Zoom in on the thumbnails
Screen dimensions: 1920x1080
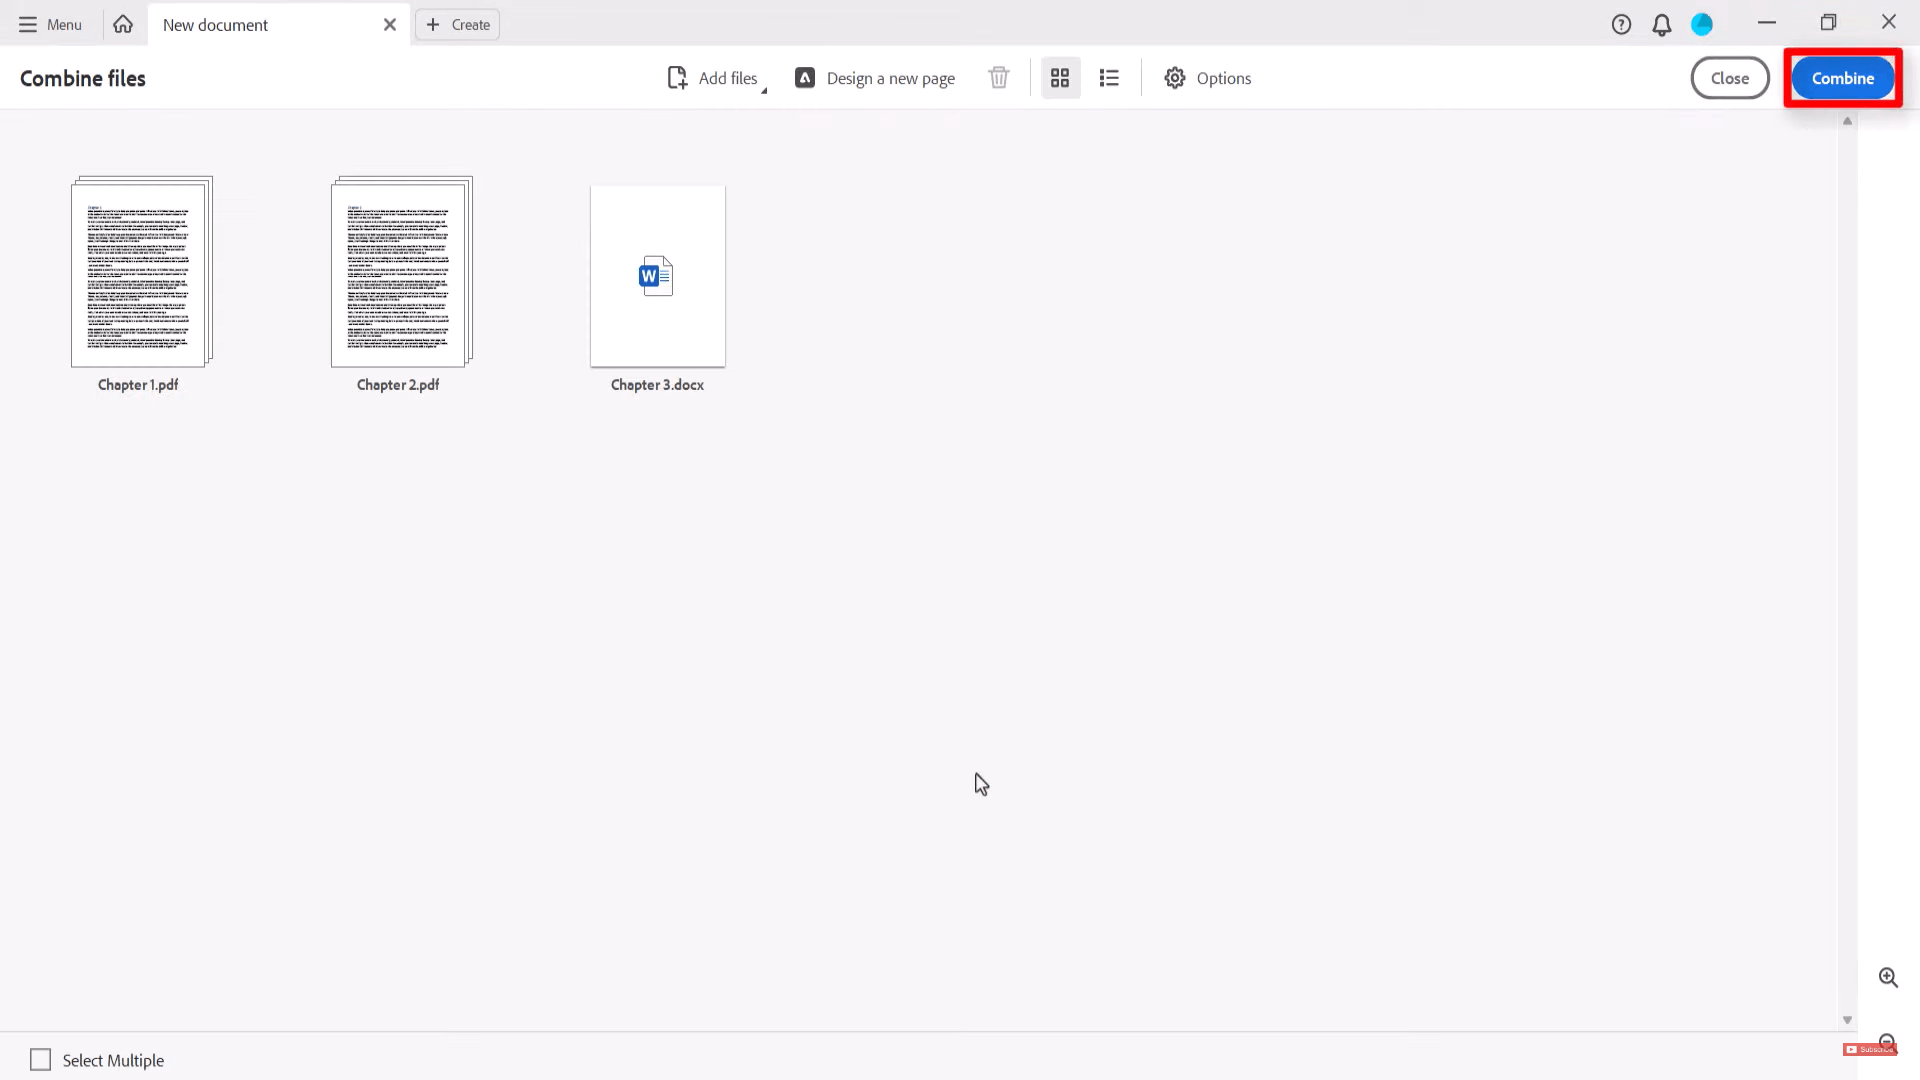[1889, 977]
